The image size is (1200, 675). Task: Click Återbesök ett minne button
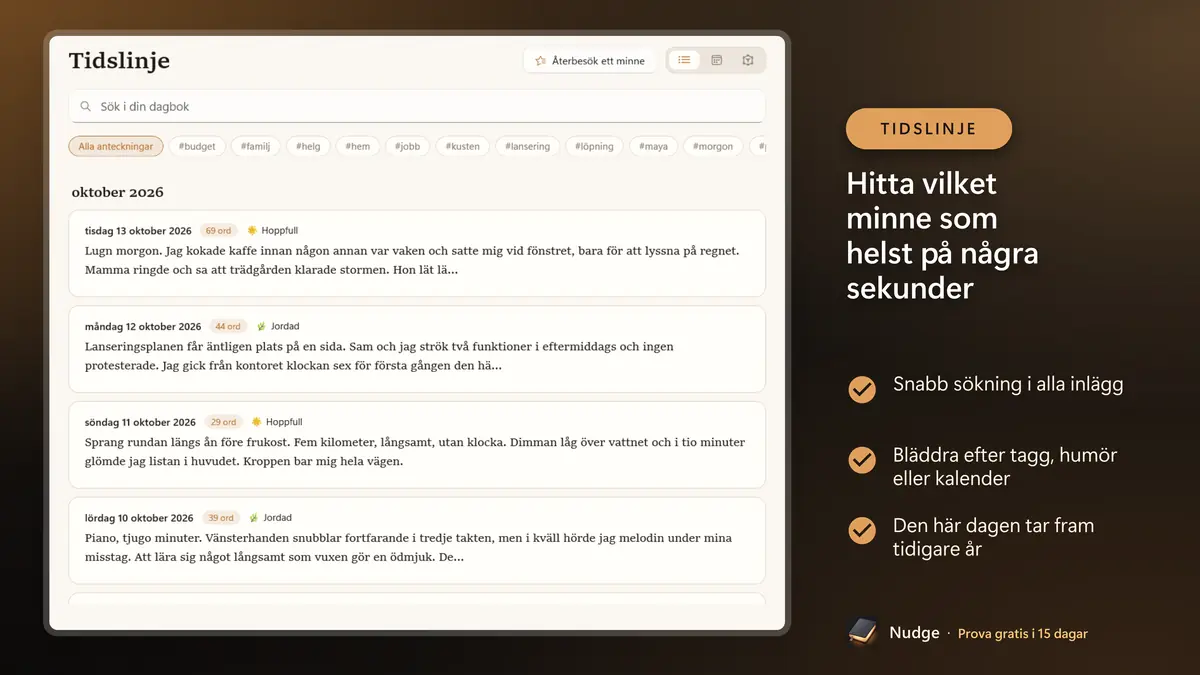pyautogui.click(x=589, y=61)
